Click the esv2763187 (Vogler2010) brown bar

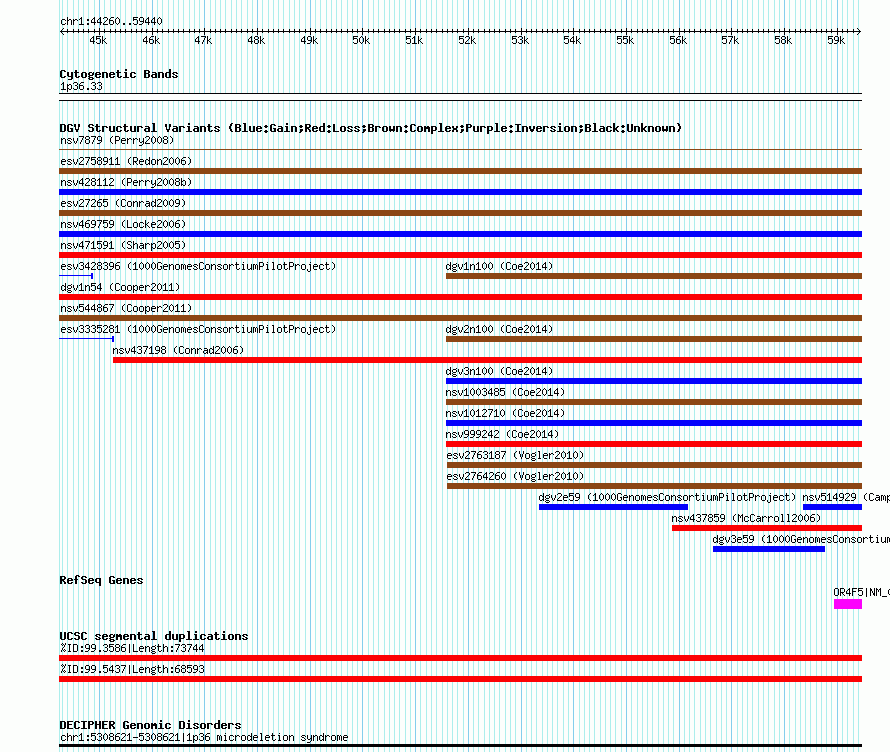pyautogui.click(x=654, y=465)
